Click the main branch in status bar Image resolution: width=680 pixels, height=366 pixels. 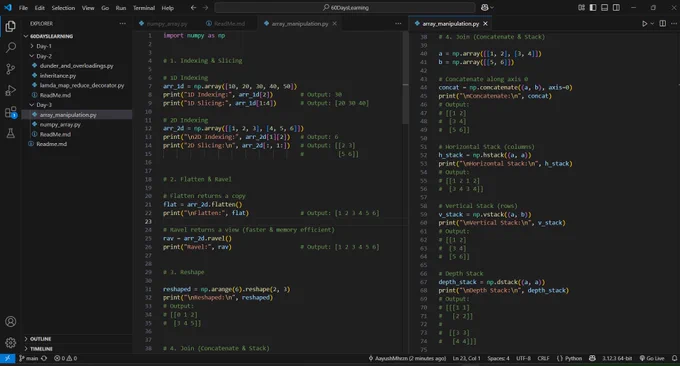(x=29, y=358)
